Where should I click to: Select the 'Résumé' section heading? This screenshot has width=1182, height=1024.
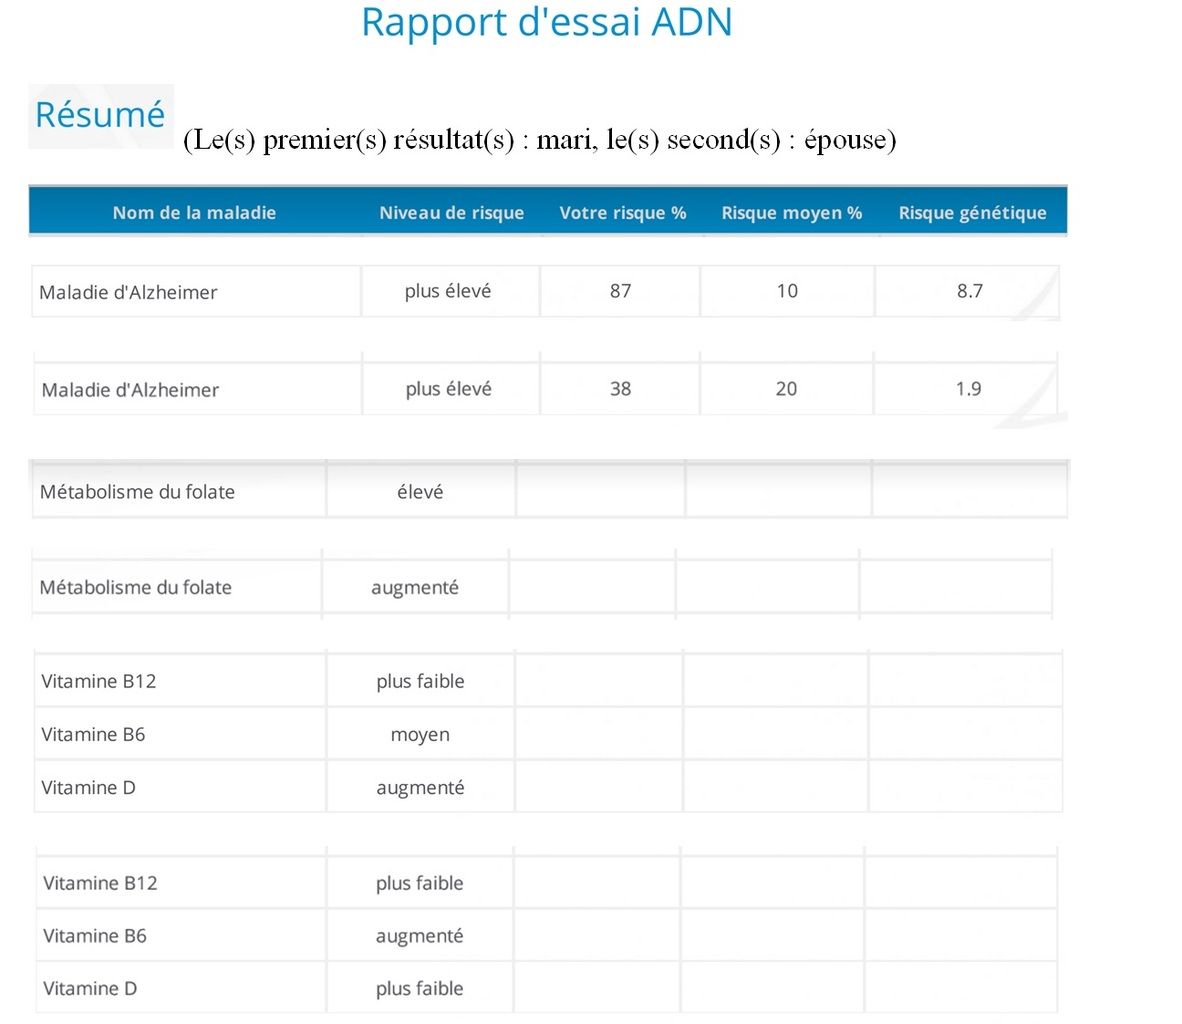(100, 115)
